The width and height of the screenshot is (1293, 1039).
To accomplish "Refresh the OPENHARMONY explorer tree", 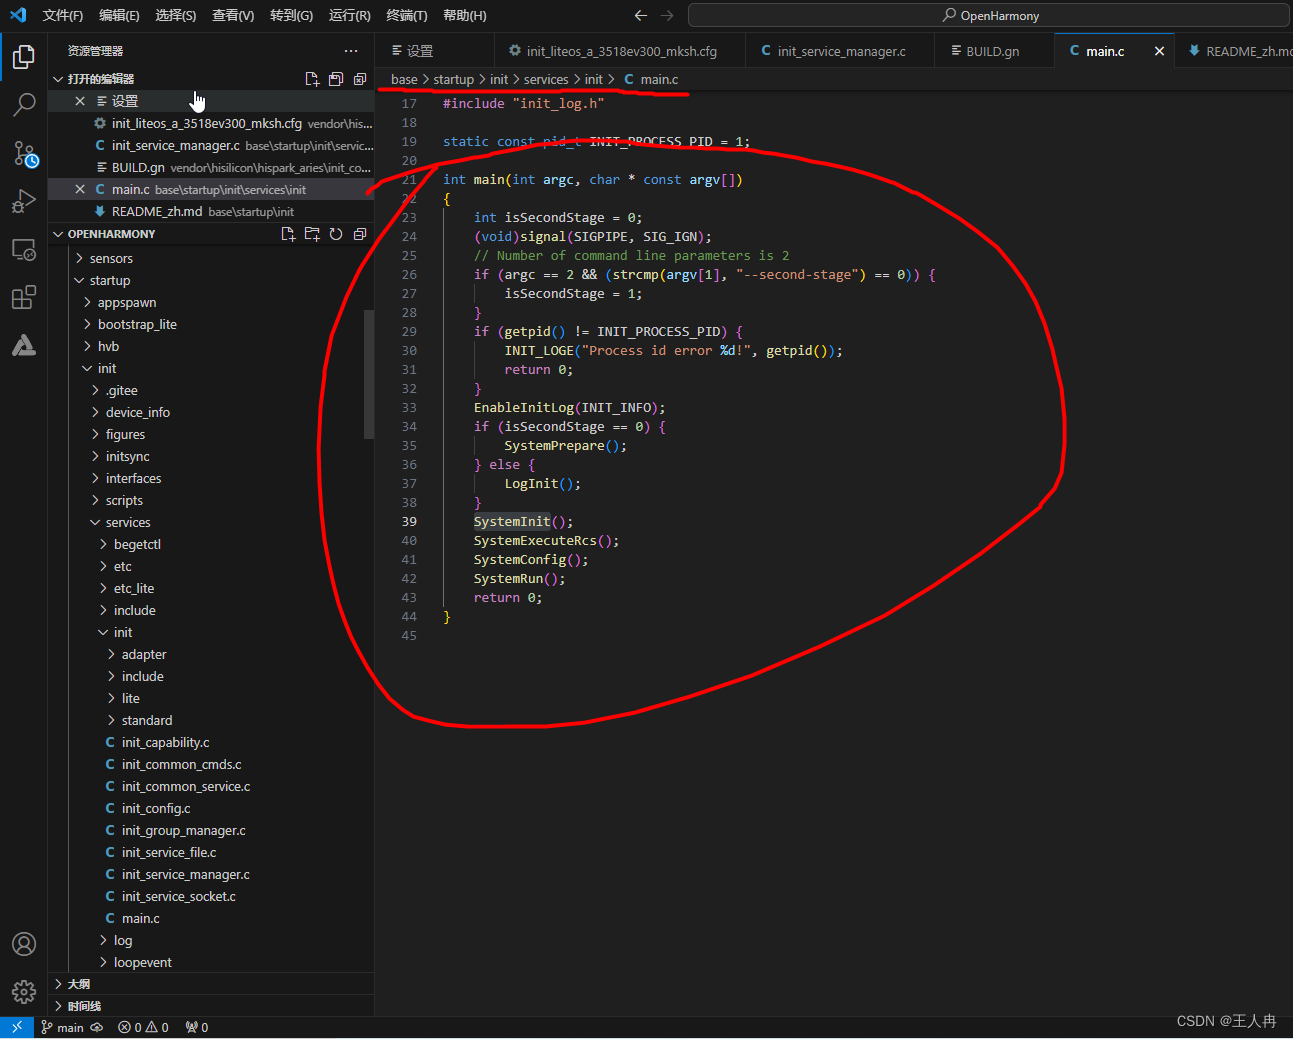I will (x=336, y=234).
